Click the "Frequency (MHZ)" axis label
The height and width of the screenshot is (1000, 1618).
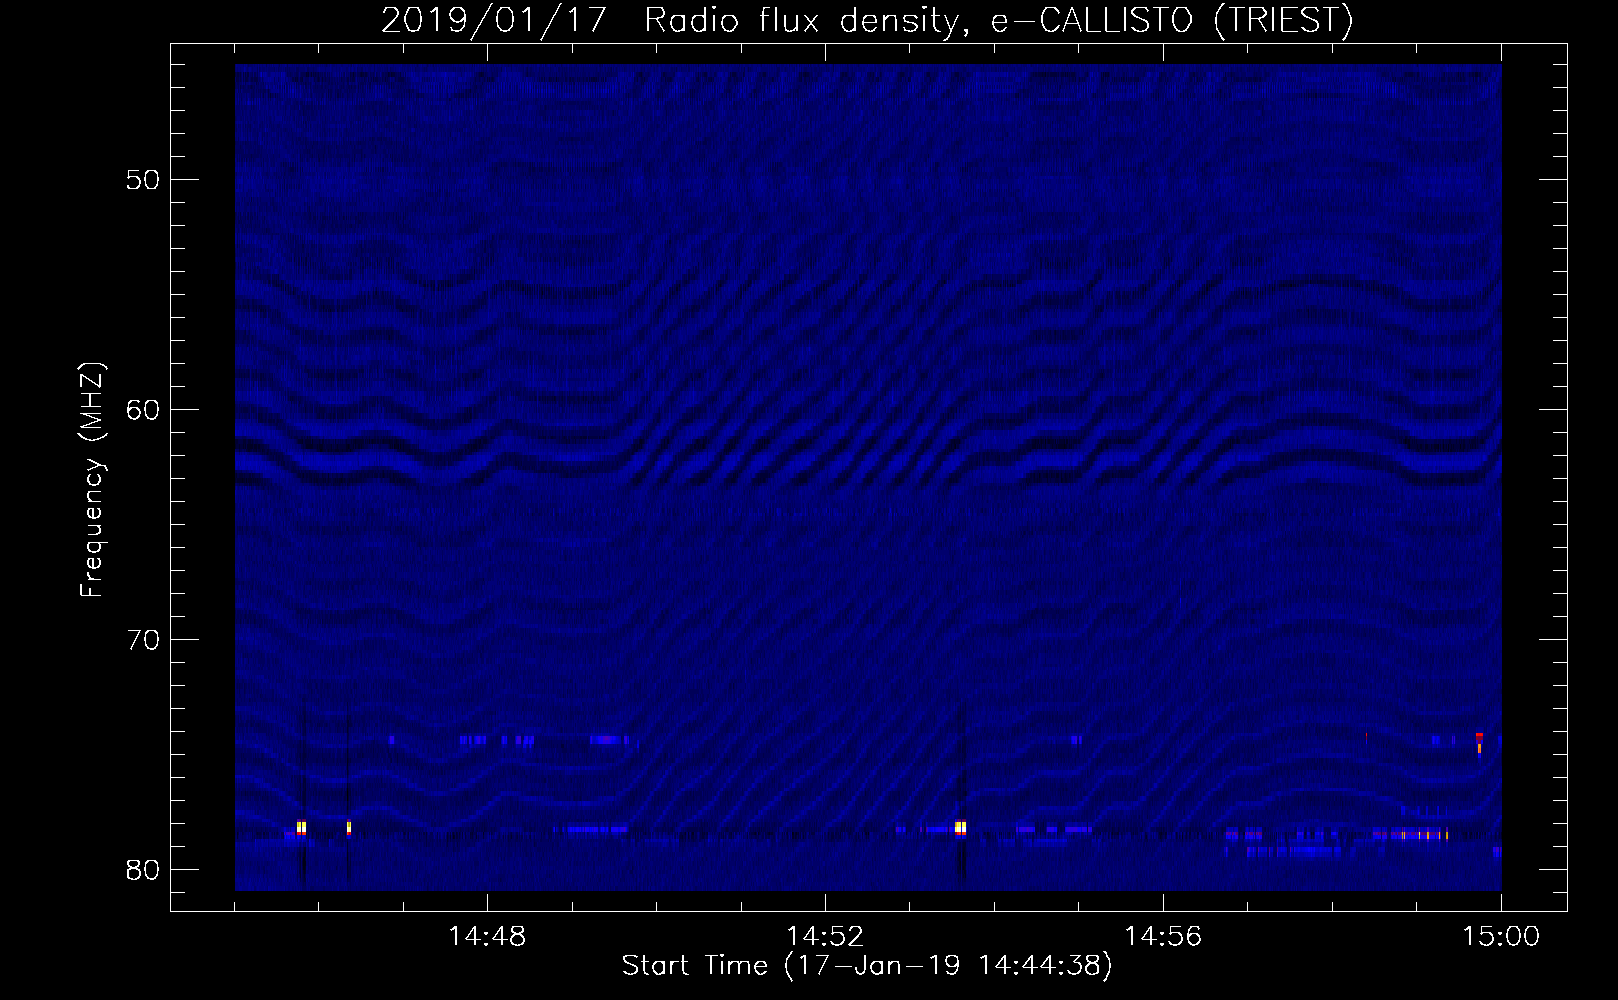[92, 480]
